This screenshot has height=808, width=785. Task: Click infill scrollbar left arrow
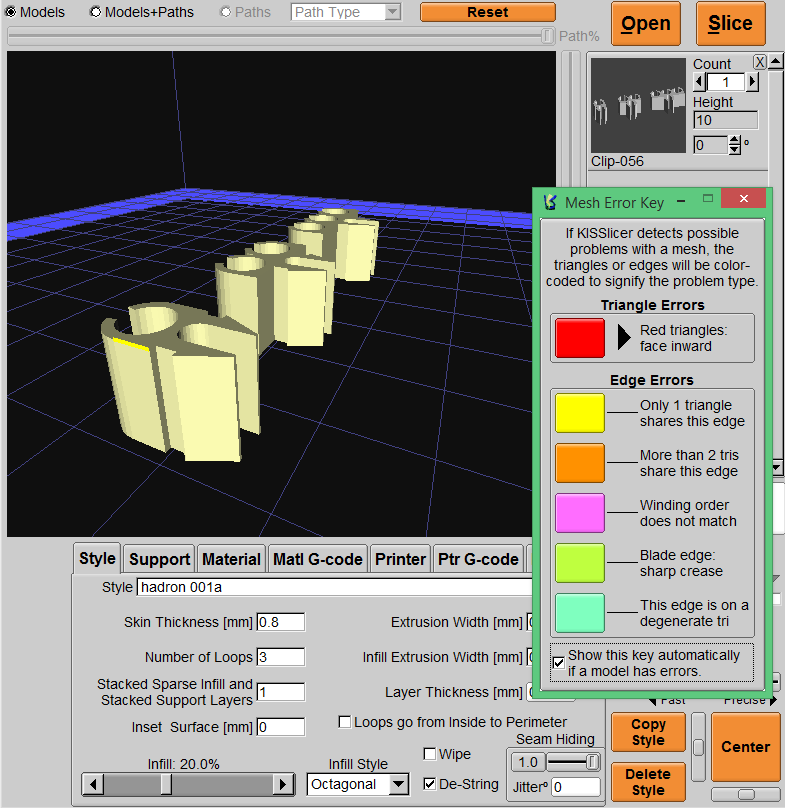92,784
